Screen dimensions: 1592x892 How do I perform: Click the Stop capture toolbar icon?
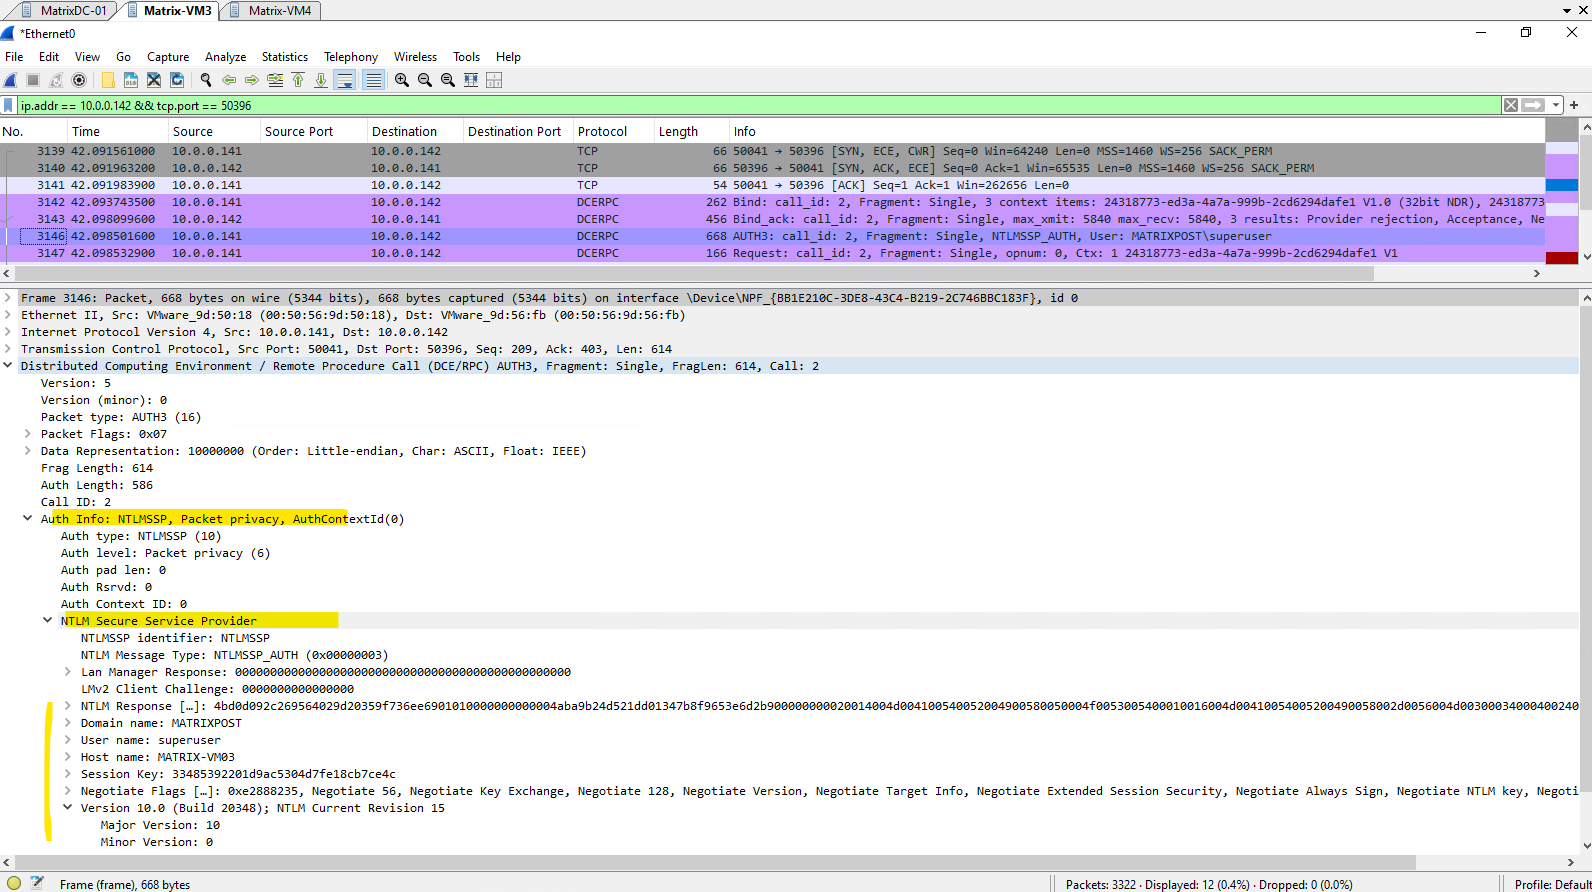pyautogui.click(x=33, y=80)
